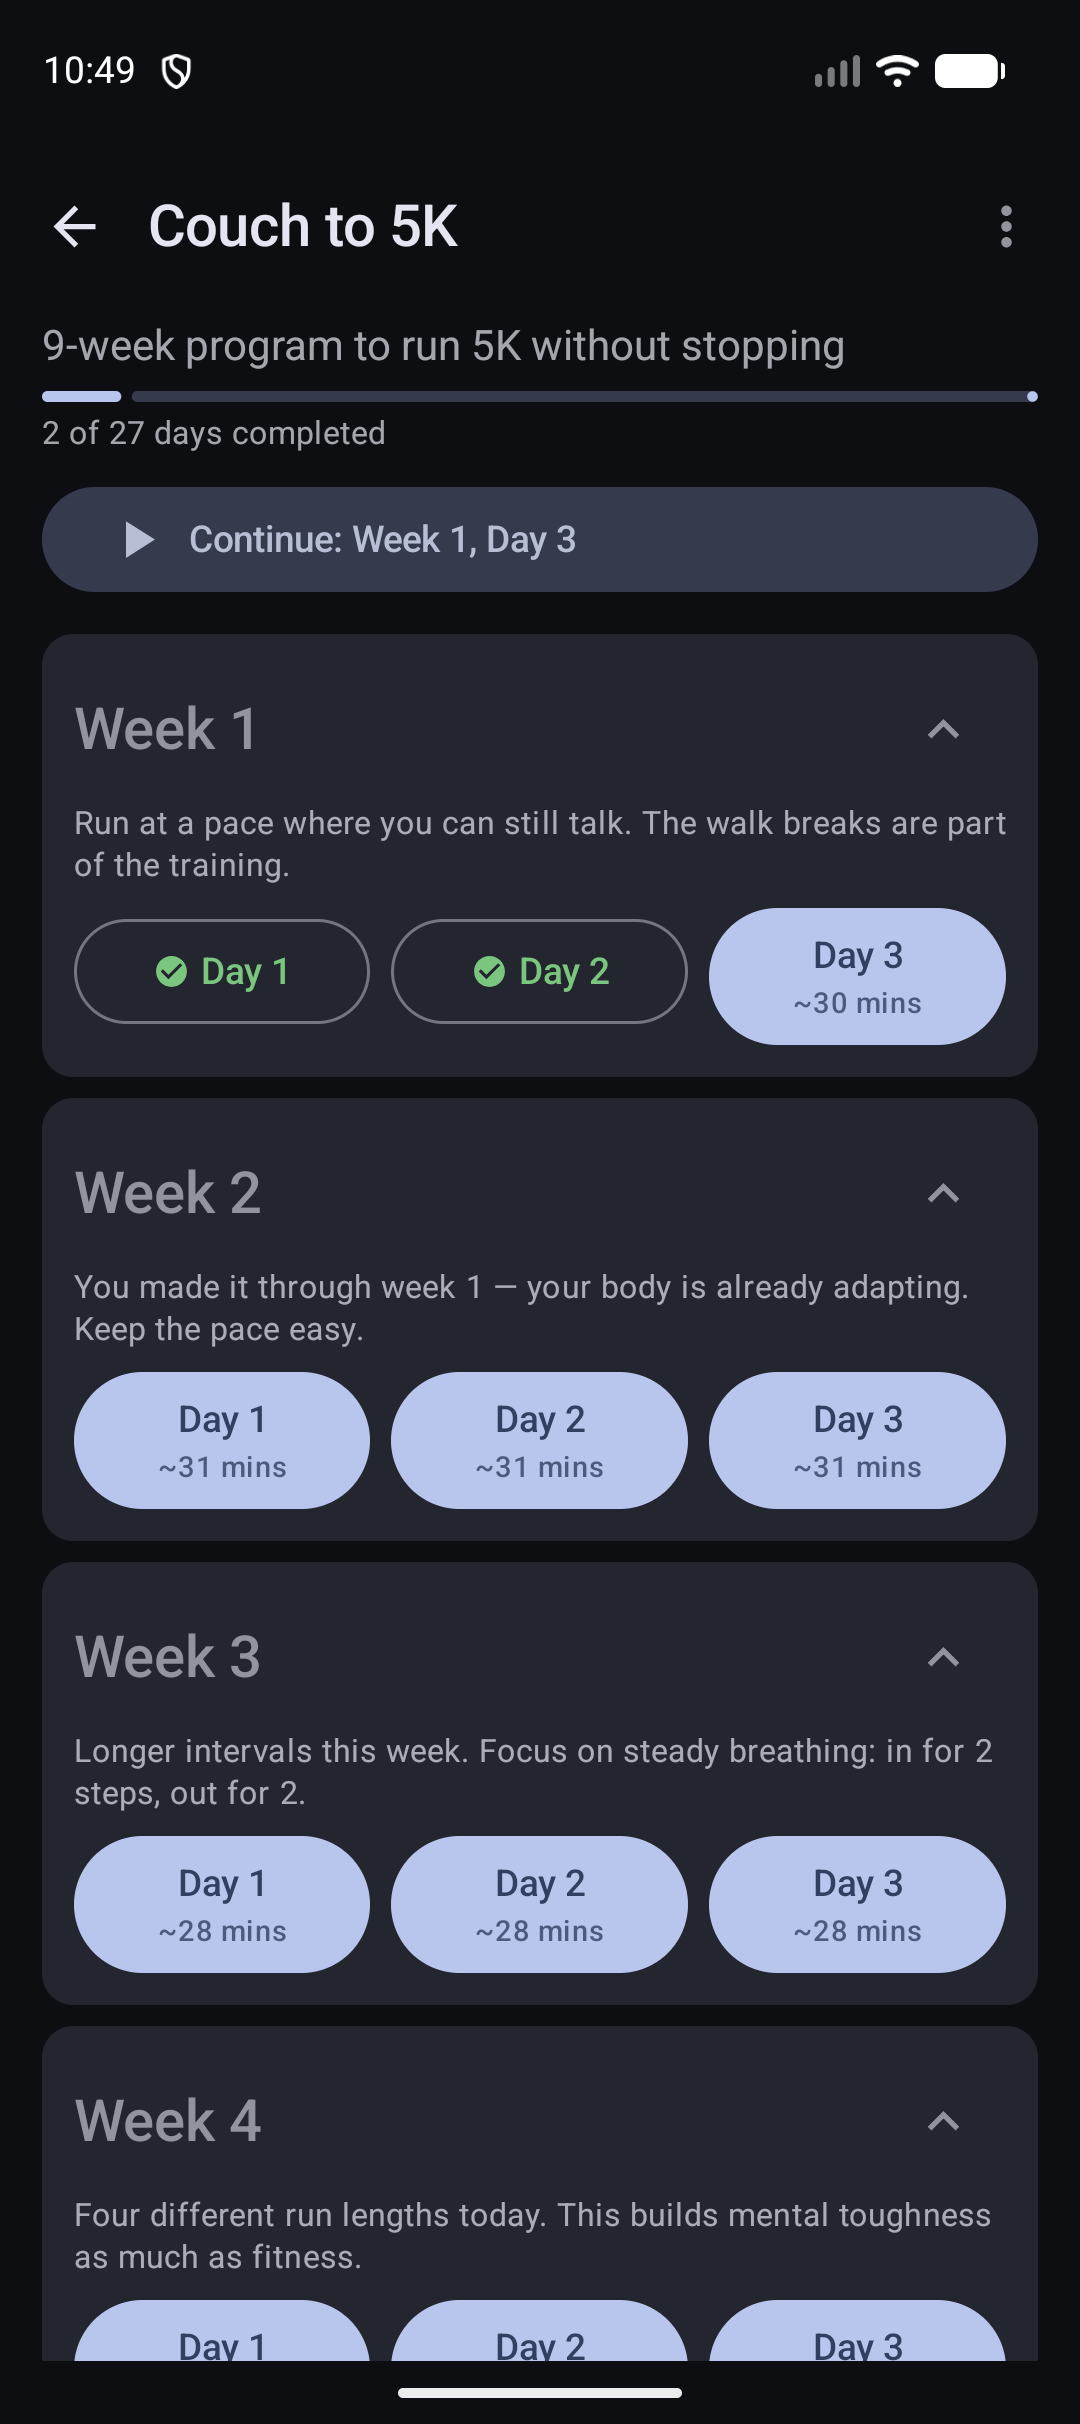Open Week 4 Day 2 workout

[539, 2332]
